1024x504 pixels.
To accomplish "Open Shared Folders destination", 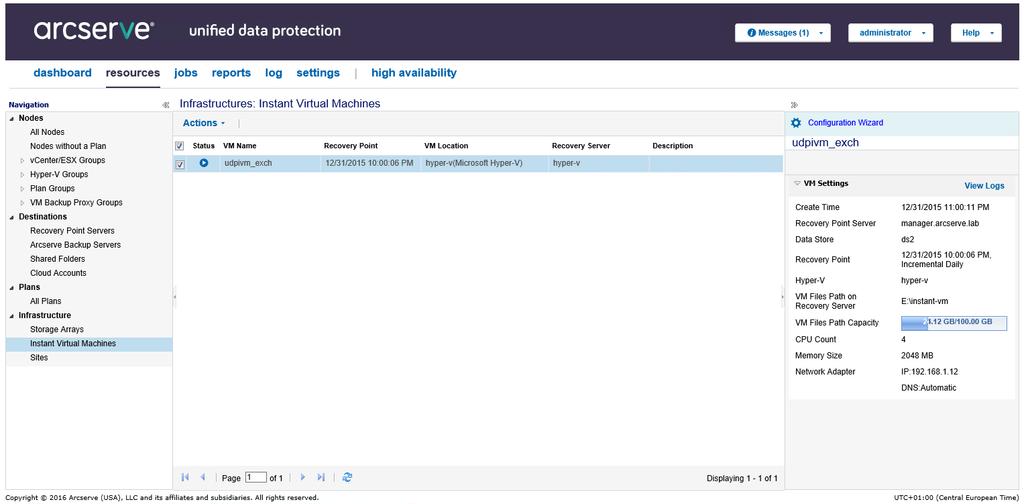I will point(58,259).
